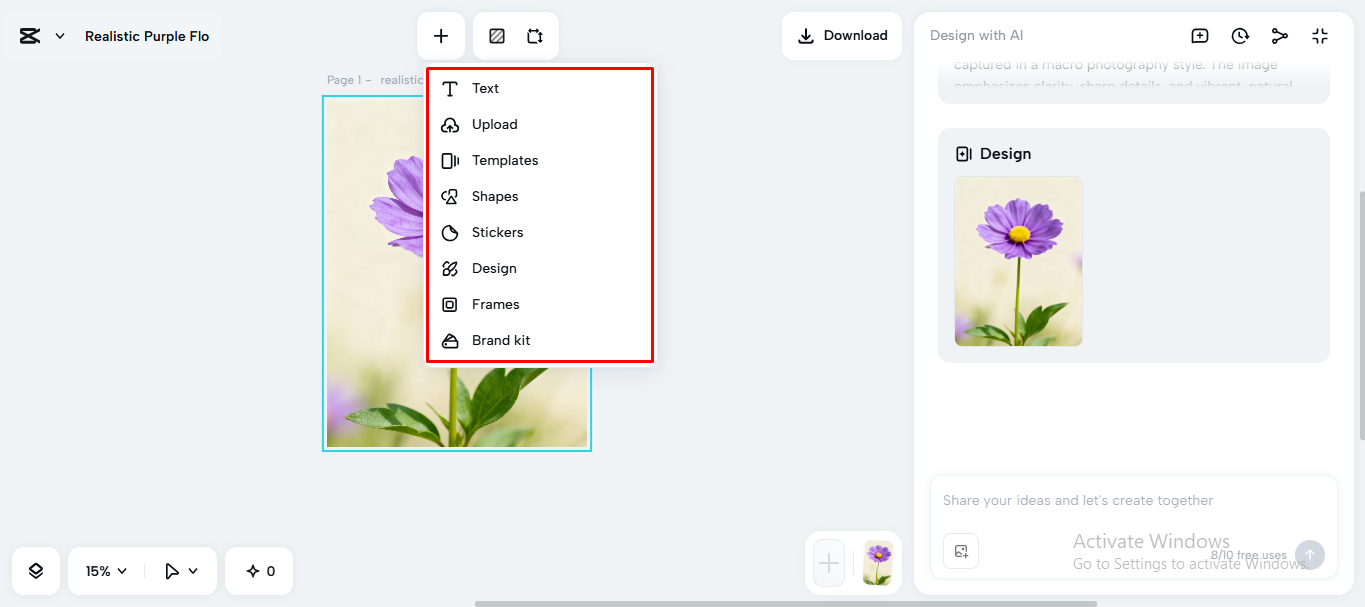Start a new AI chat with the plus-bubble icon
This screenshot has width=1365, height=607.
coord(1199,35)
